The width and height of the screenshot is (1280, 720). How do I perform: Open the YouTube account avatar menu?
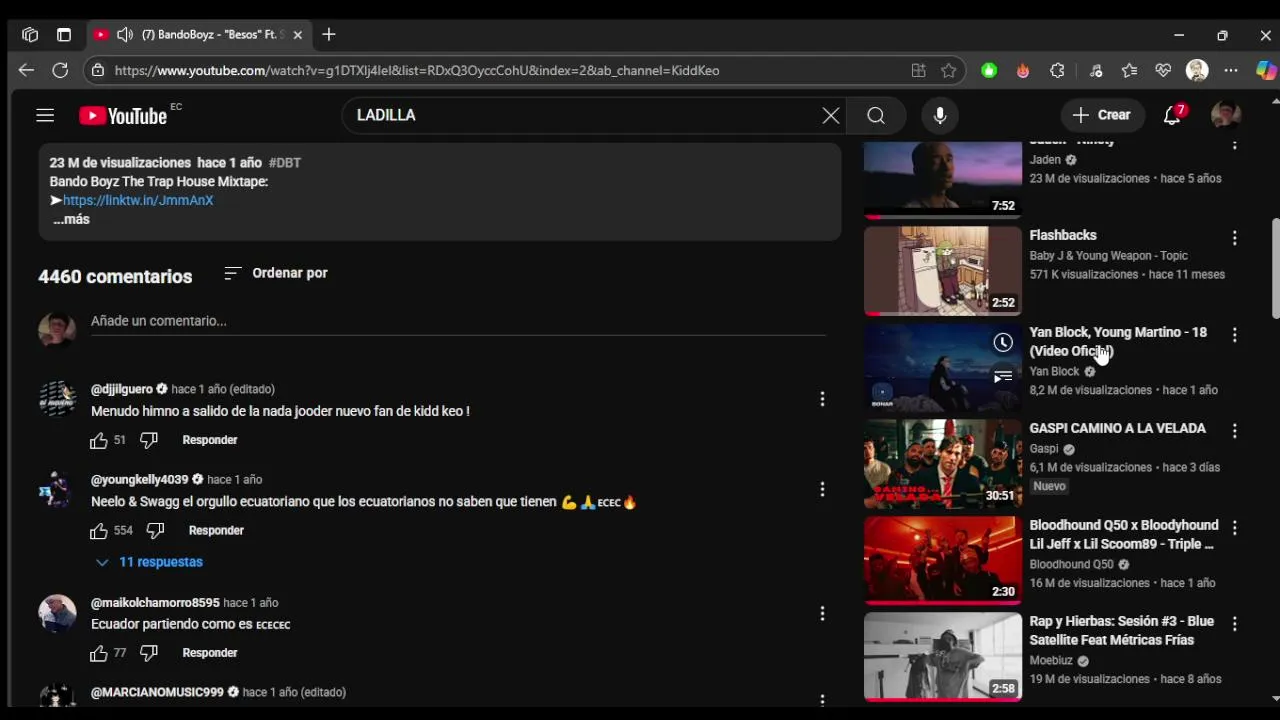1226,115
